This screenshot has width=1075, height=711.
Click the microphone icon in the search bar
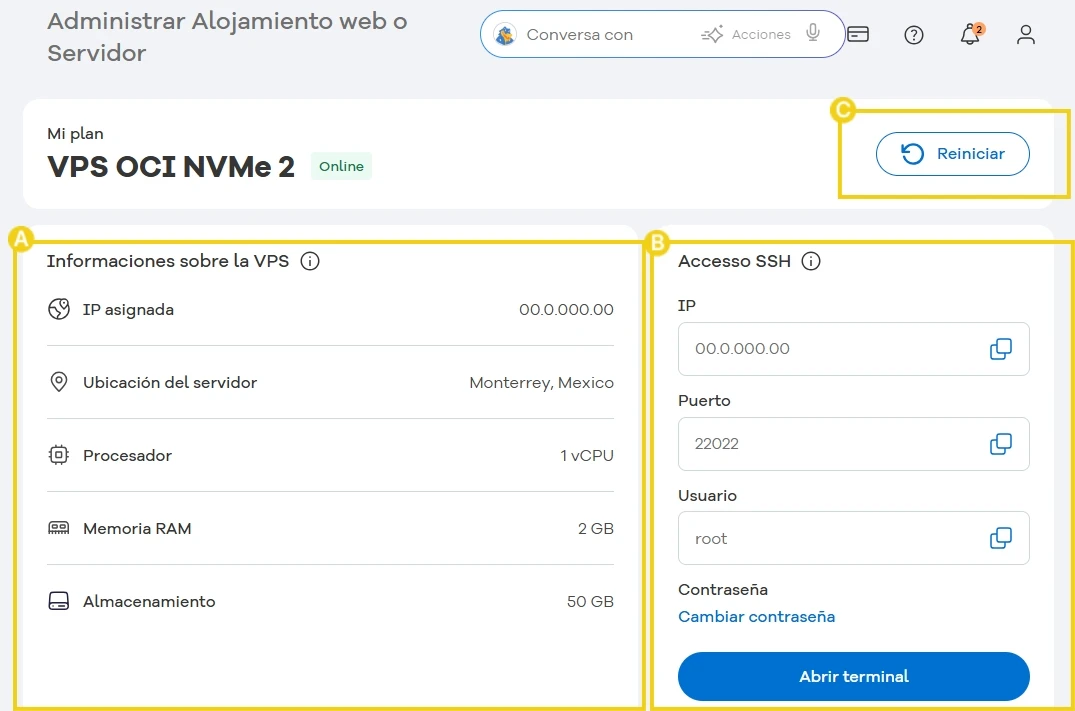(x=811, y=33)
